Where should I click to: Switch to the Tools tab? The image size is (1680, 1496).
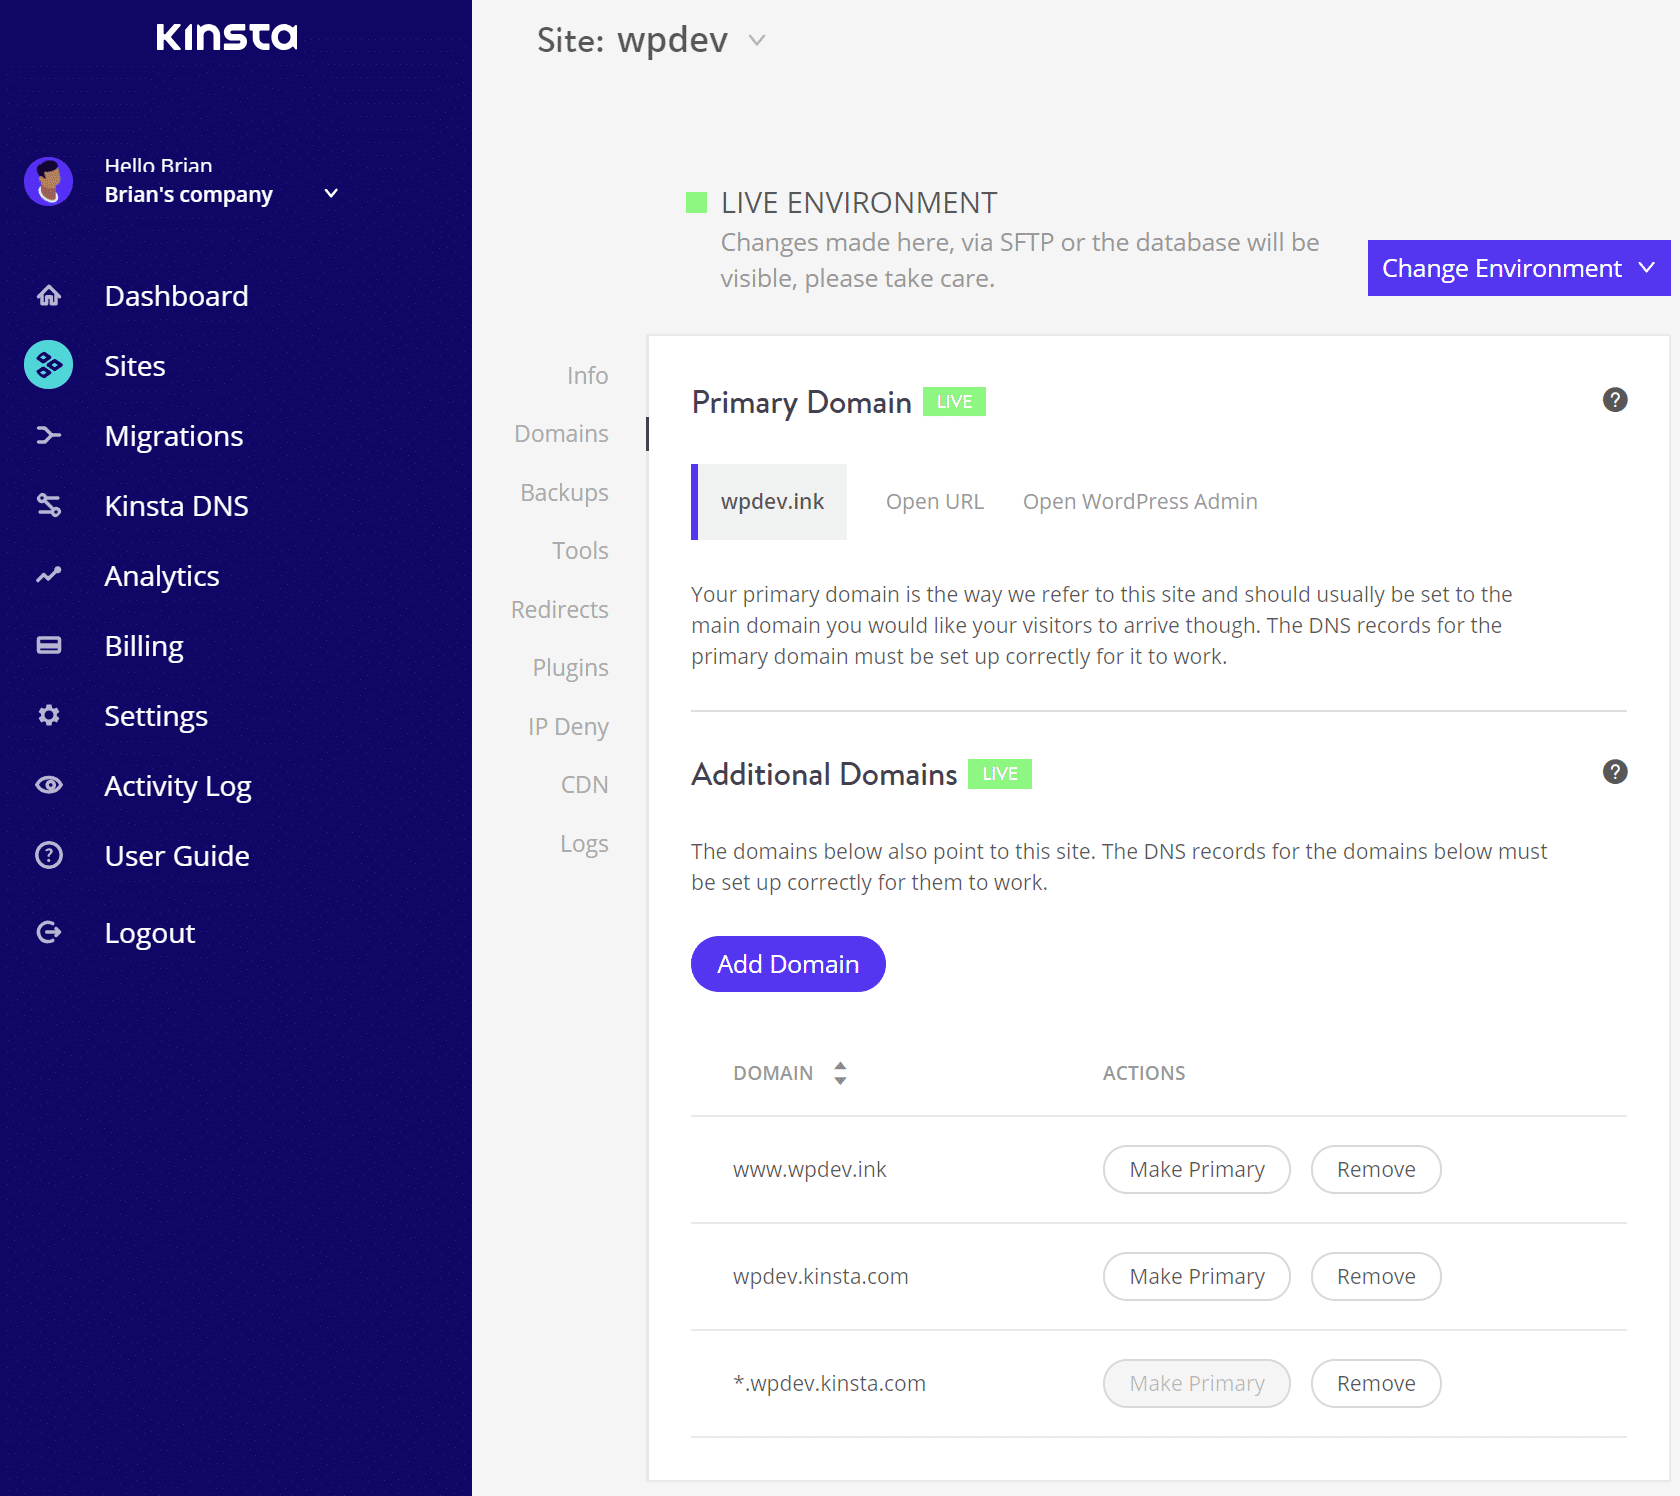tap(580, 551)
